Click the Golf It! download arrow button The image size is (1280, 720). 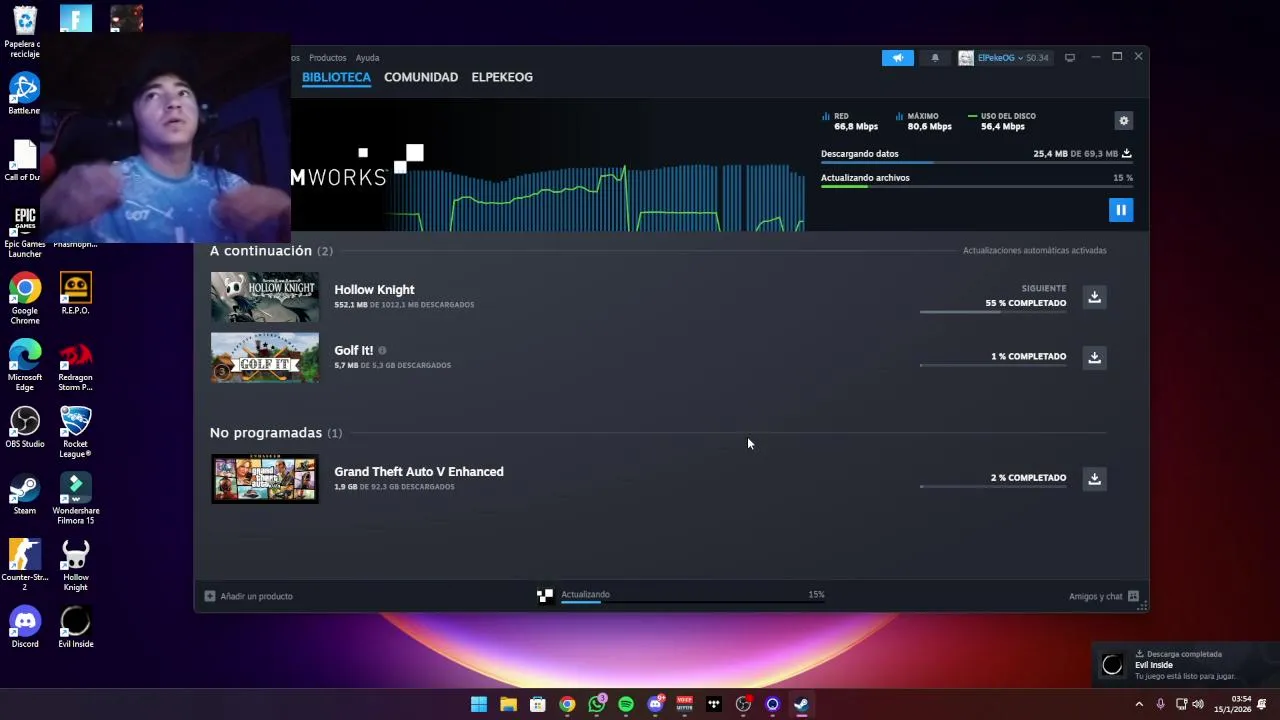[1094, 357]
